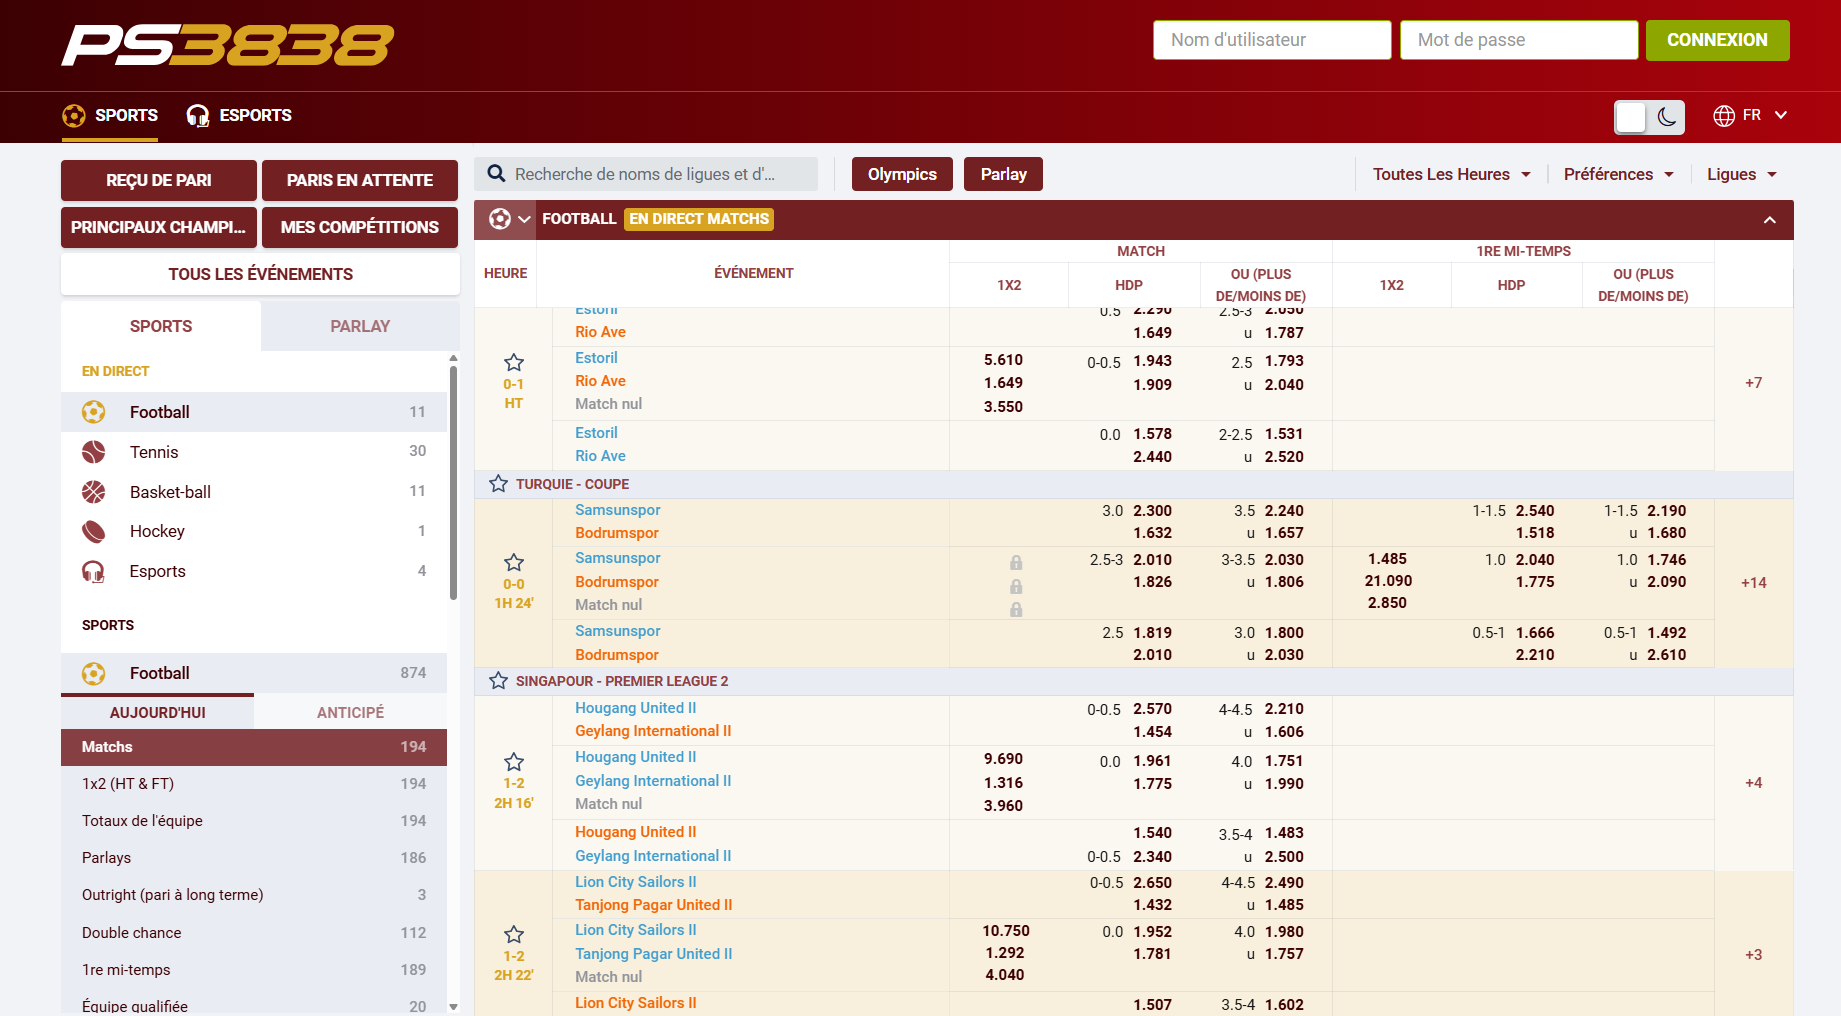This screenshot has height=1016, width=1841.
Task: Click the Football icon in EN DIRECT list
Action: [x=94, y=412]
